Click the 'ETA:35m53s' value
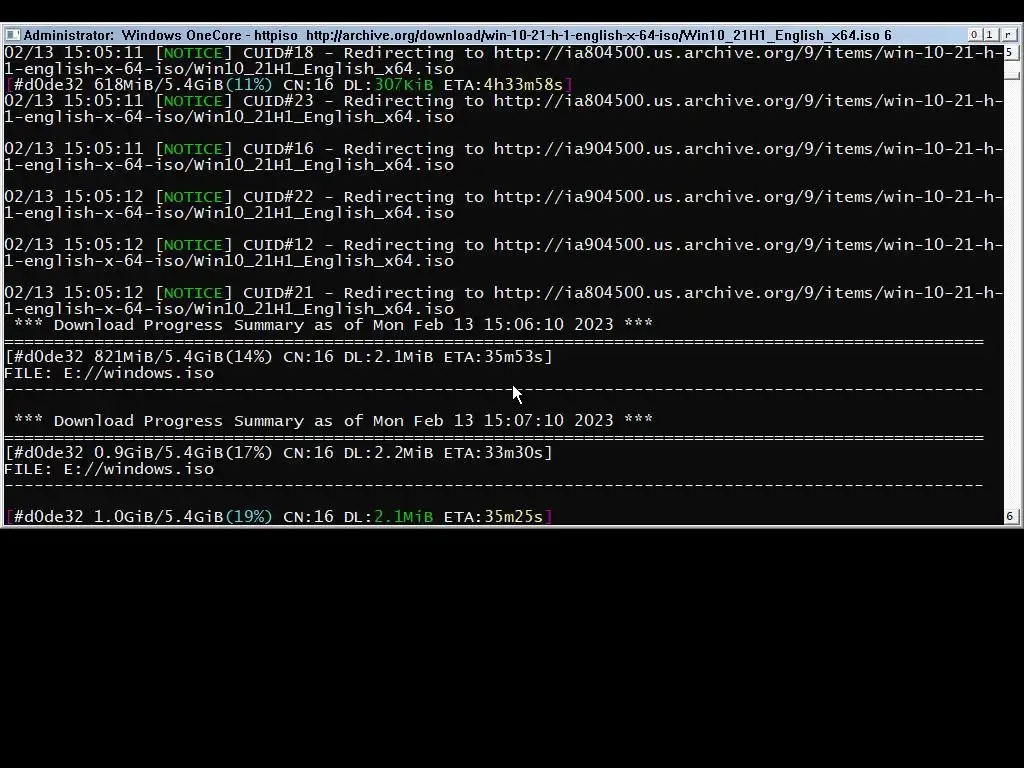 [x=493, y=357]
